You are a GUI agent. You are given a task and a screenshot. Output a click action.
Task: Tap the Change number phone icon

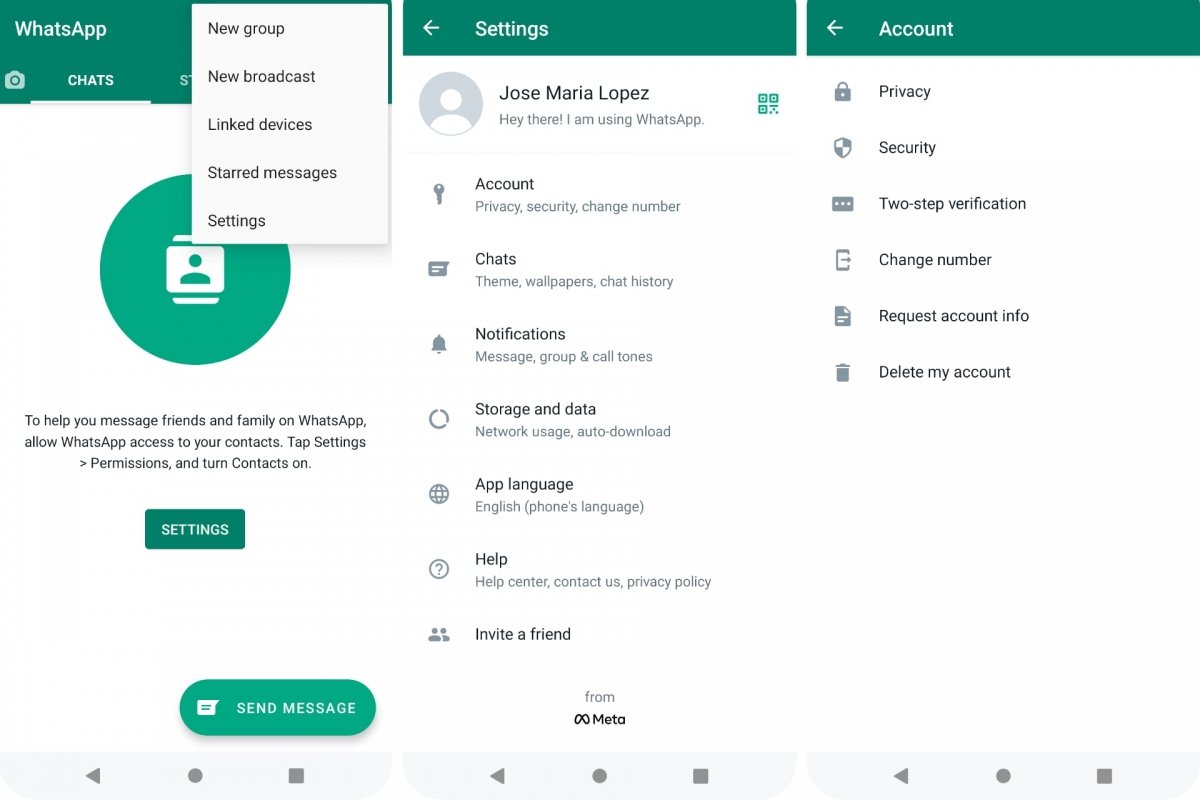point(843,260)
